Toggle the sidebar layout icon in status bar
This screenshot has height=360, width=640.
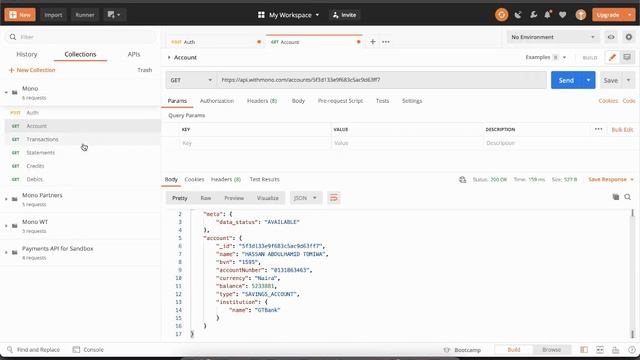tap(584, 350)
